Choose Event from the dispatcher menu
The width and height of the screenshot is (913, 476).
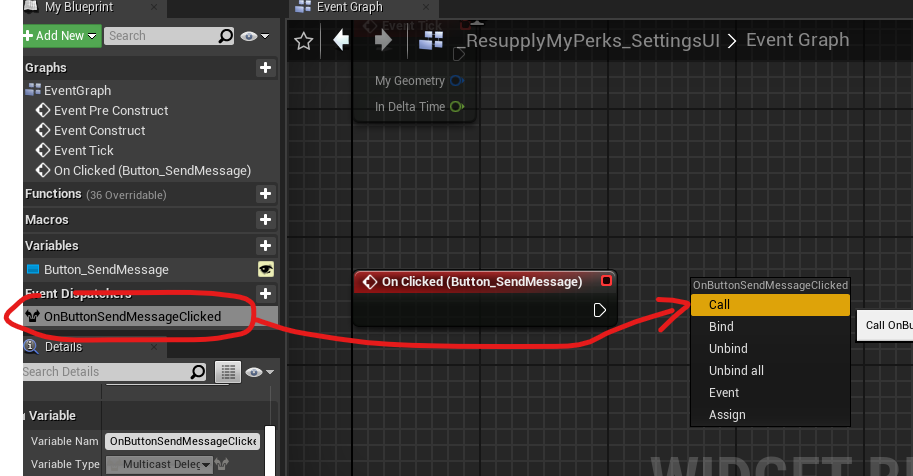click(x=770, y=393)
